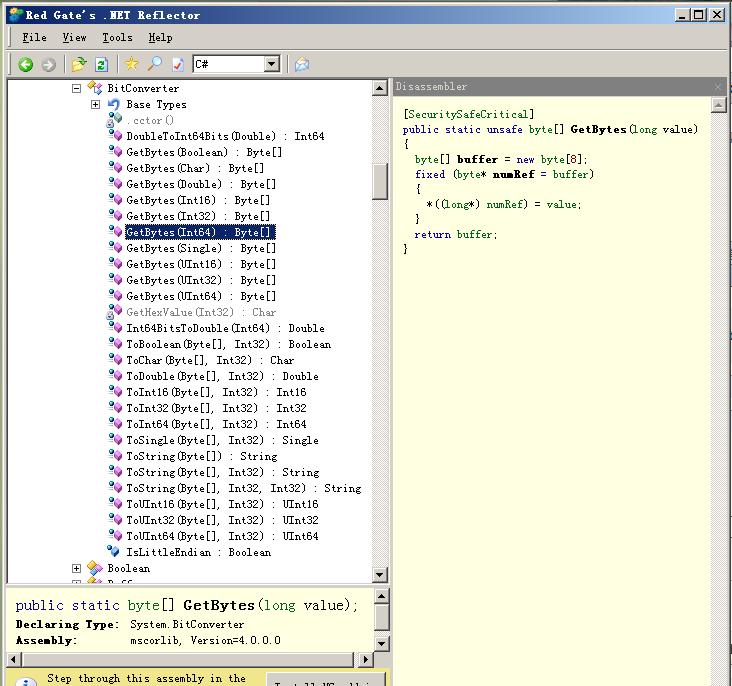This screenshot has height=686, width=732.
Task: Select GetBytes(UInt64) method
Action: (x=201, y=296)
